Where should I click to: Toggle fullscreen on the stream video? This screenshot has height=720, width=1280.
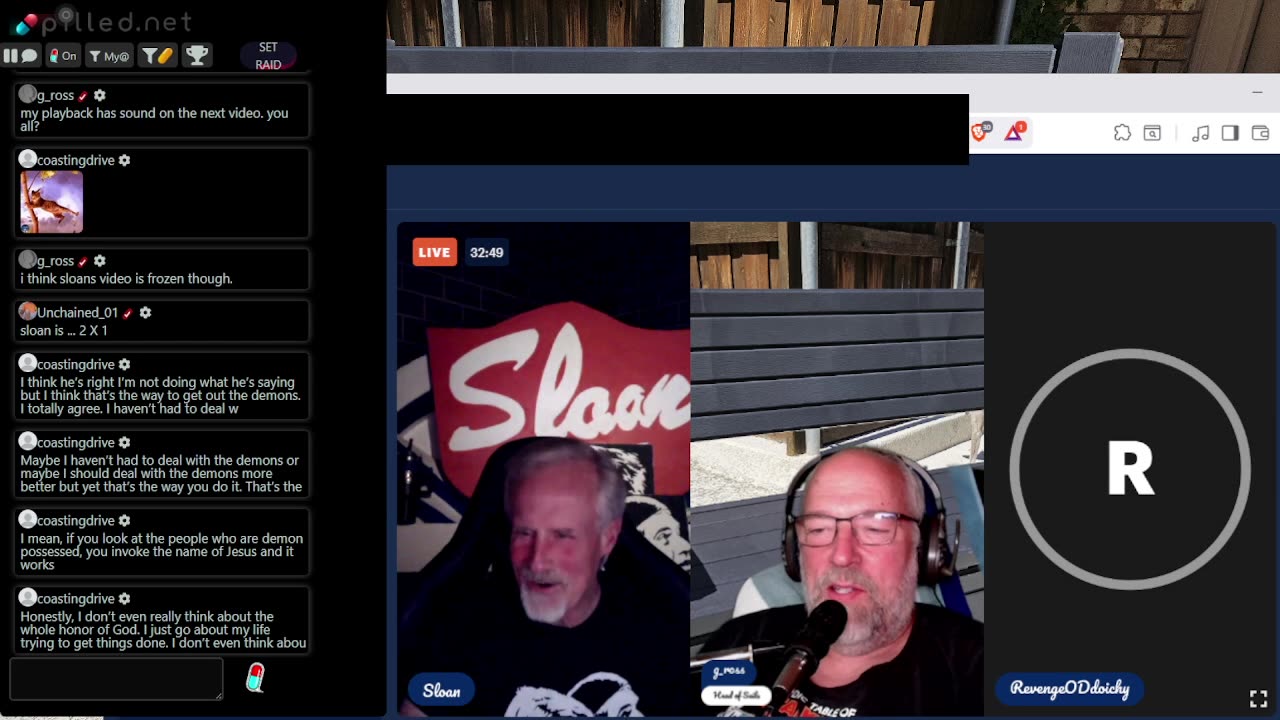pos(1259,698)
